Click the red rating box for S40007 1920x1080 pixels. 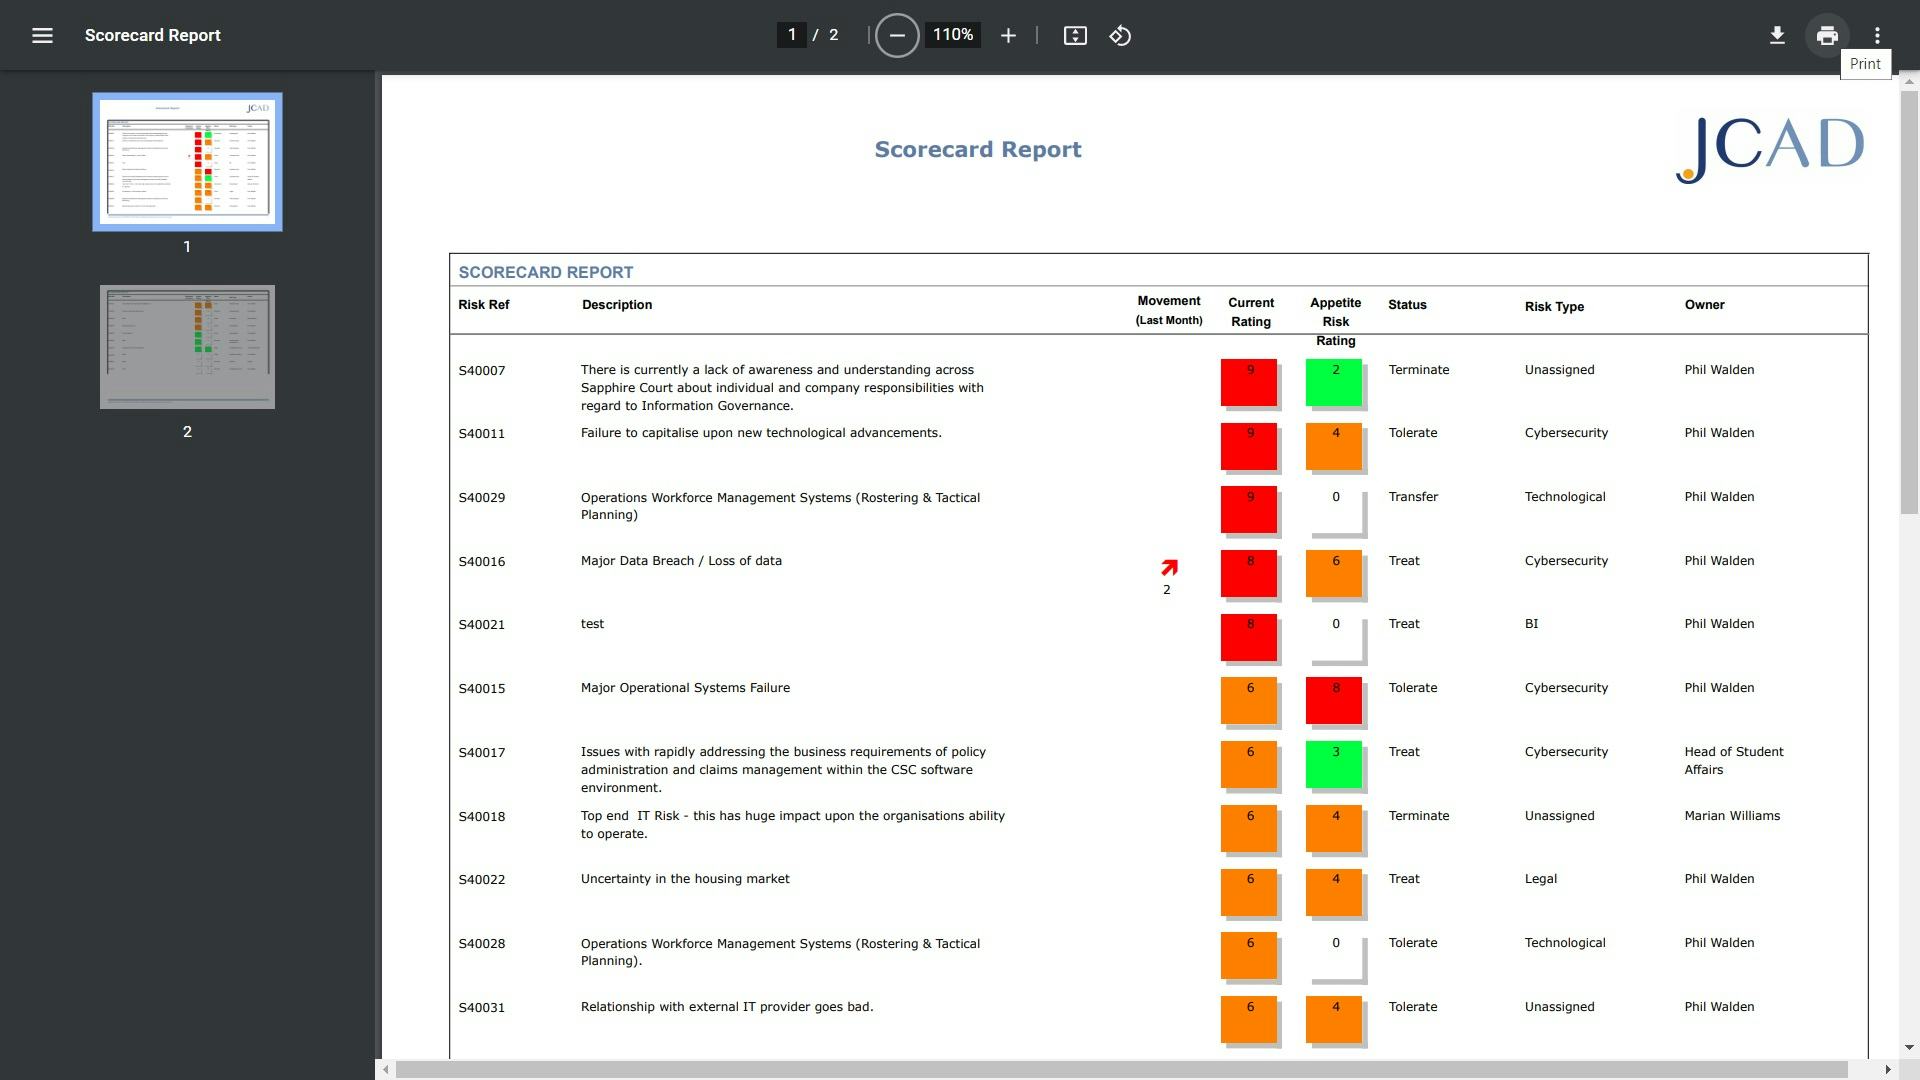click(1249, 382)
